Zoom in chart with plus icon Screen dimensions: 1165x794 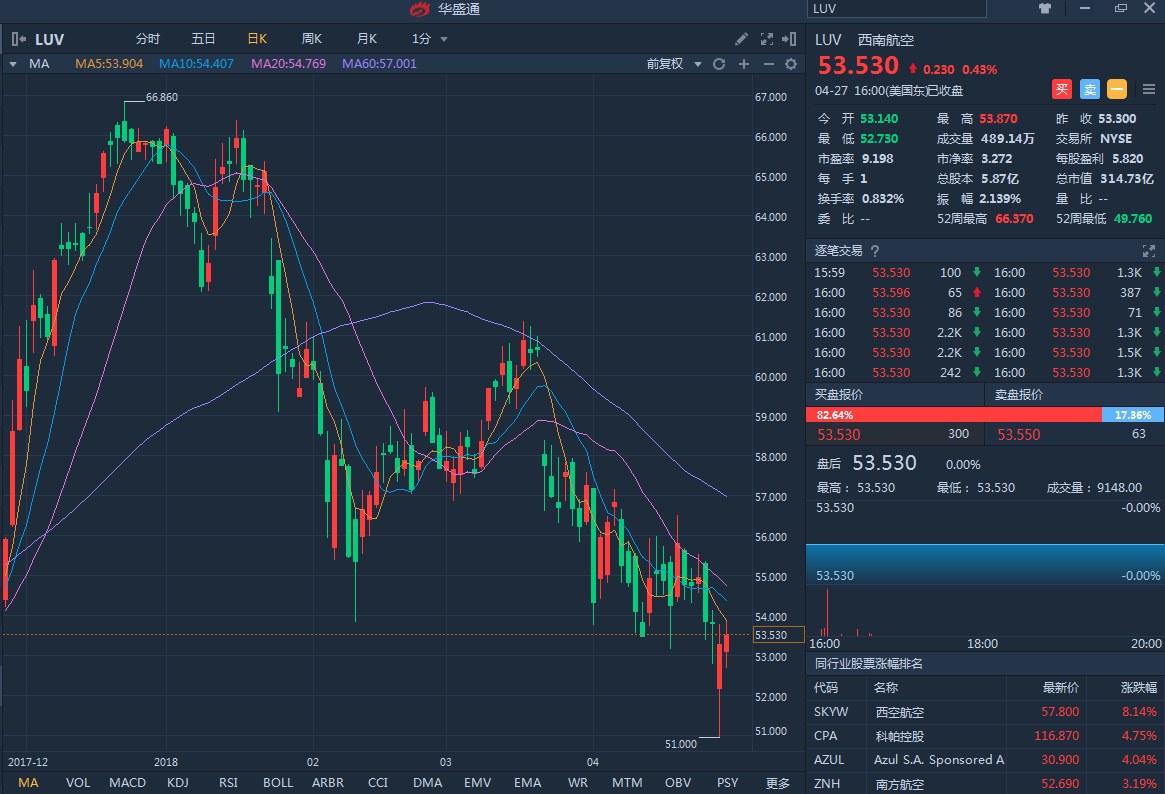(743, 64)
